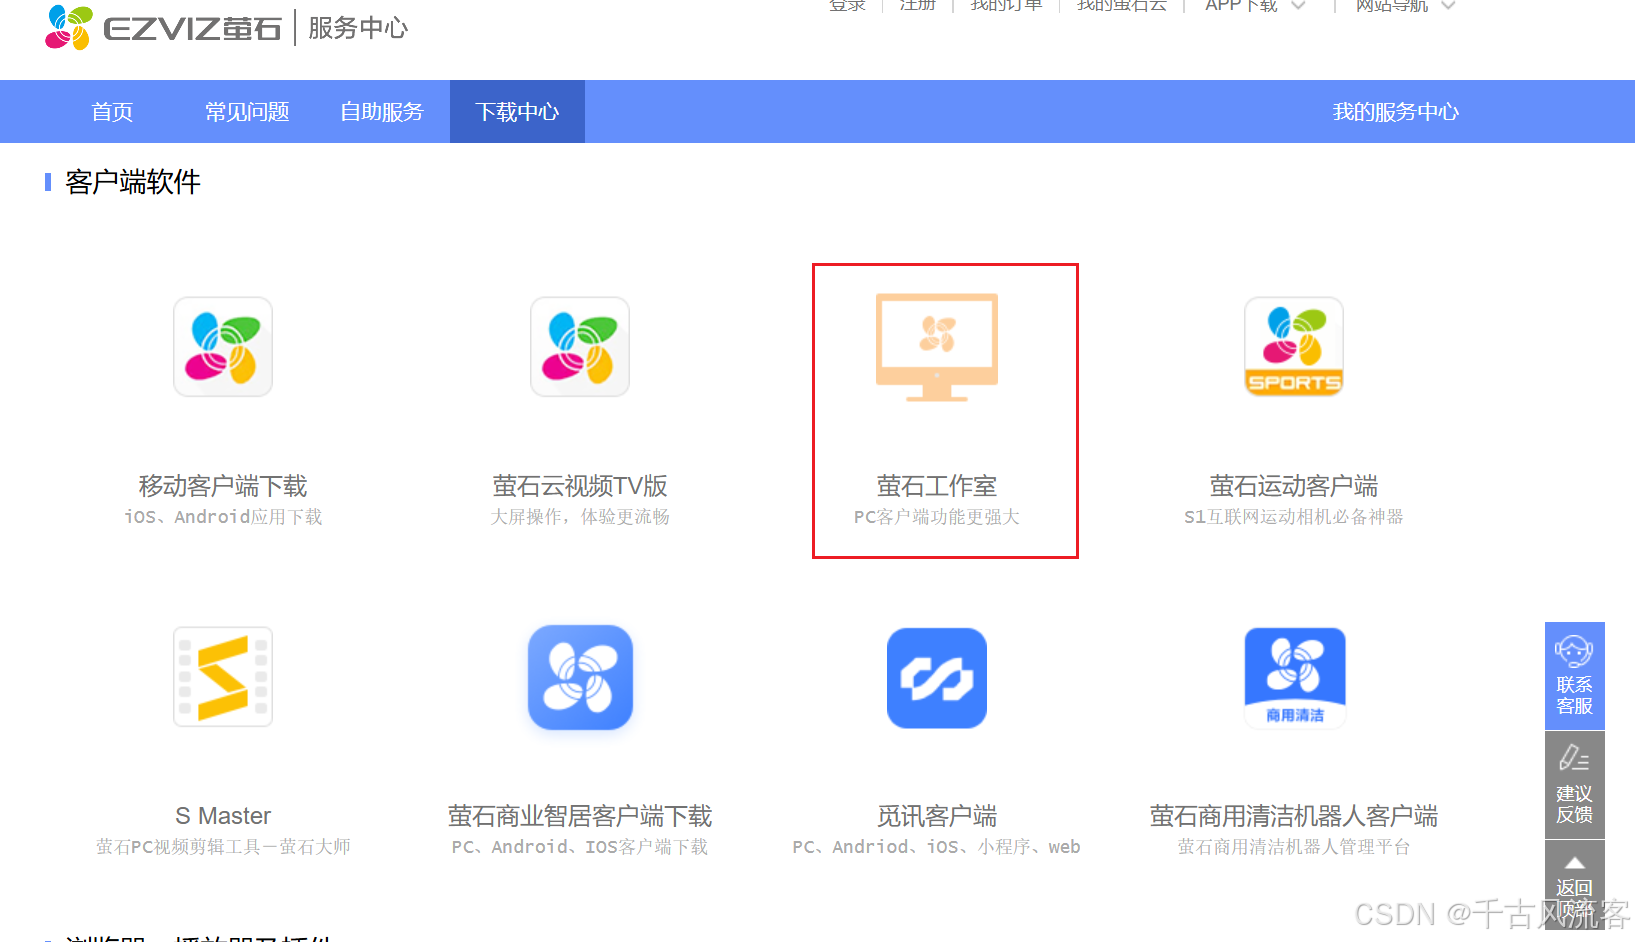
Task: Click the text PC客户端功能更强大
Action: coord(937,517)
